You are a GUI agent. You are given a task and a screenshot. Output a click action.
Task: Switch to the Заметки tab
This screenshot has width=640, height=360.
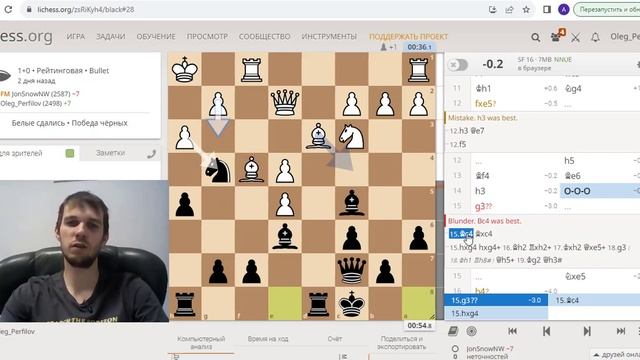coord(110,153)
